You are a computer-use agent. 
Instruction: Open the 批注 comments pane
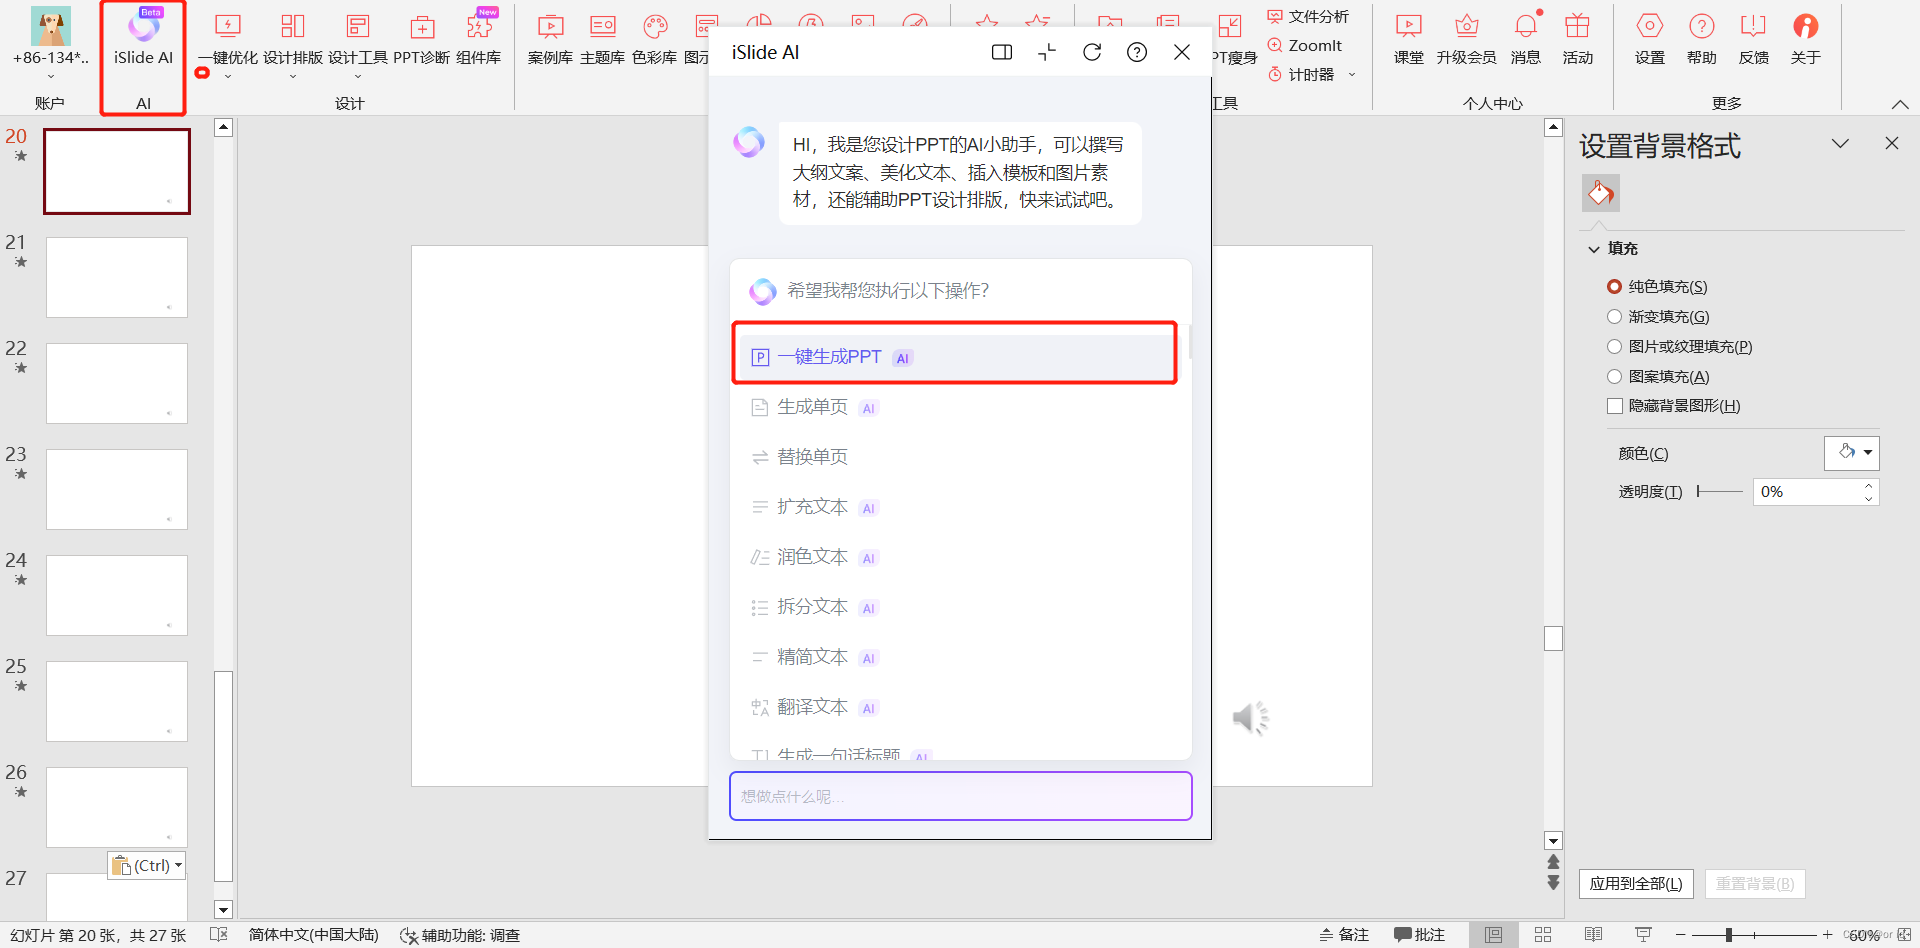point(1419,934)
